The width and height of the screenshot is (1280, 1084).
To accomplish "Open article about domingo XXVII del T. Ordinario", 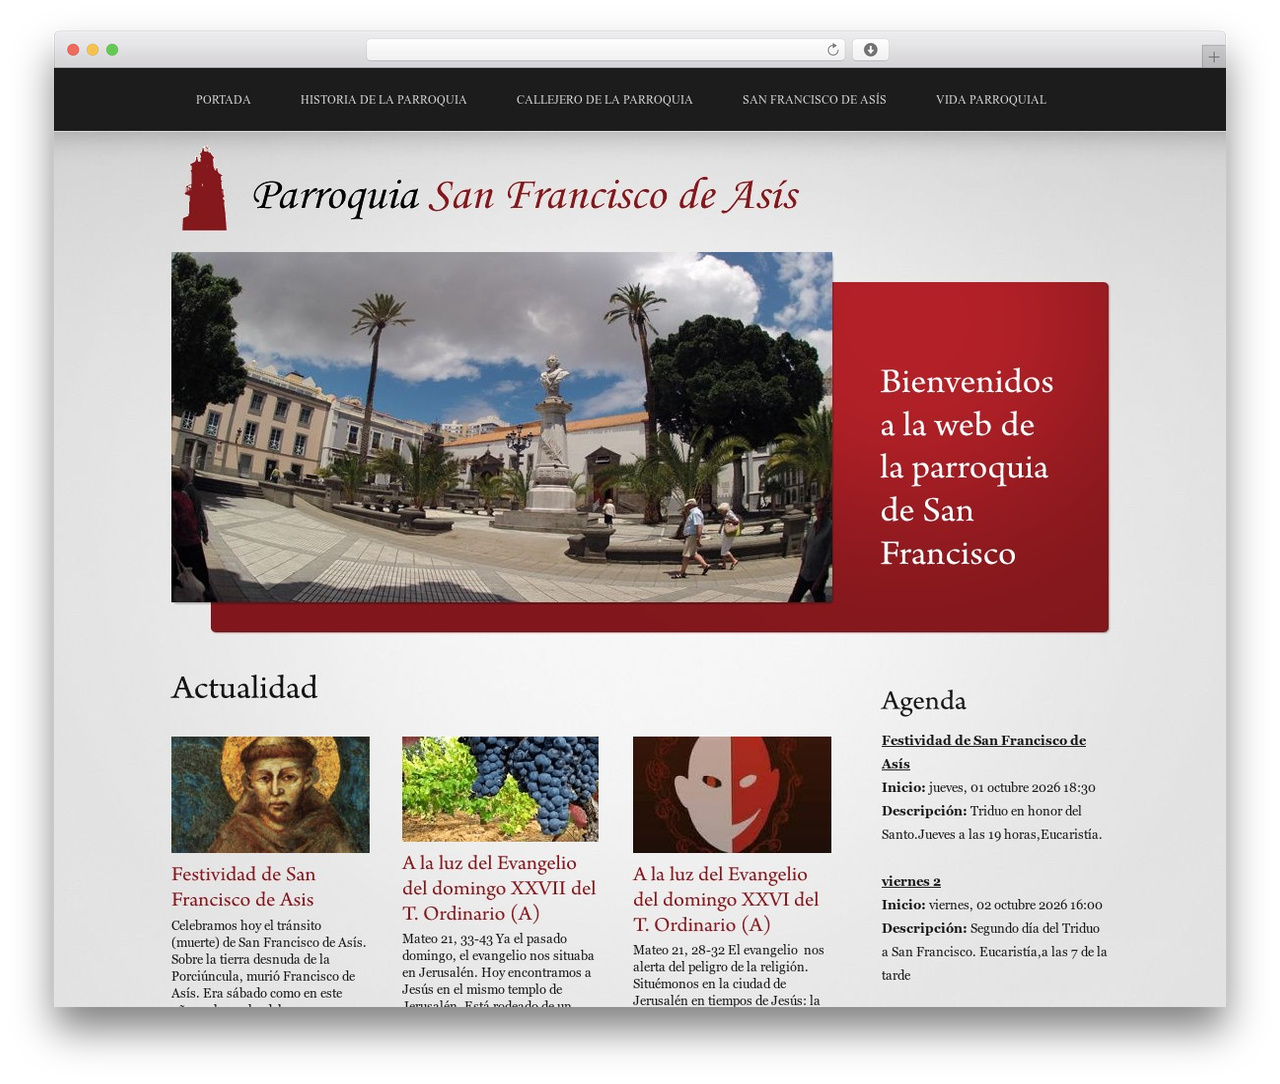I will tap(499, 888).
